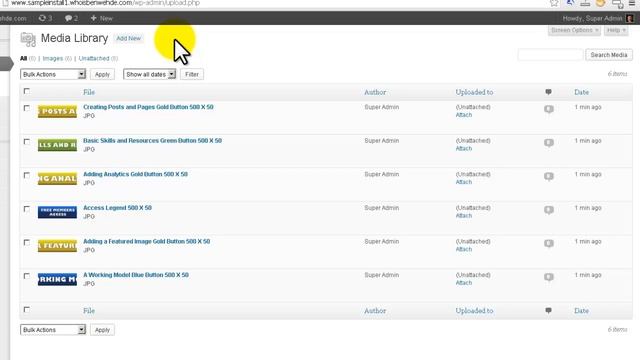The width and height of the screenshot is (640, 360).
Task: Click the Search Media button
Action: pos(609,55)
